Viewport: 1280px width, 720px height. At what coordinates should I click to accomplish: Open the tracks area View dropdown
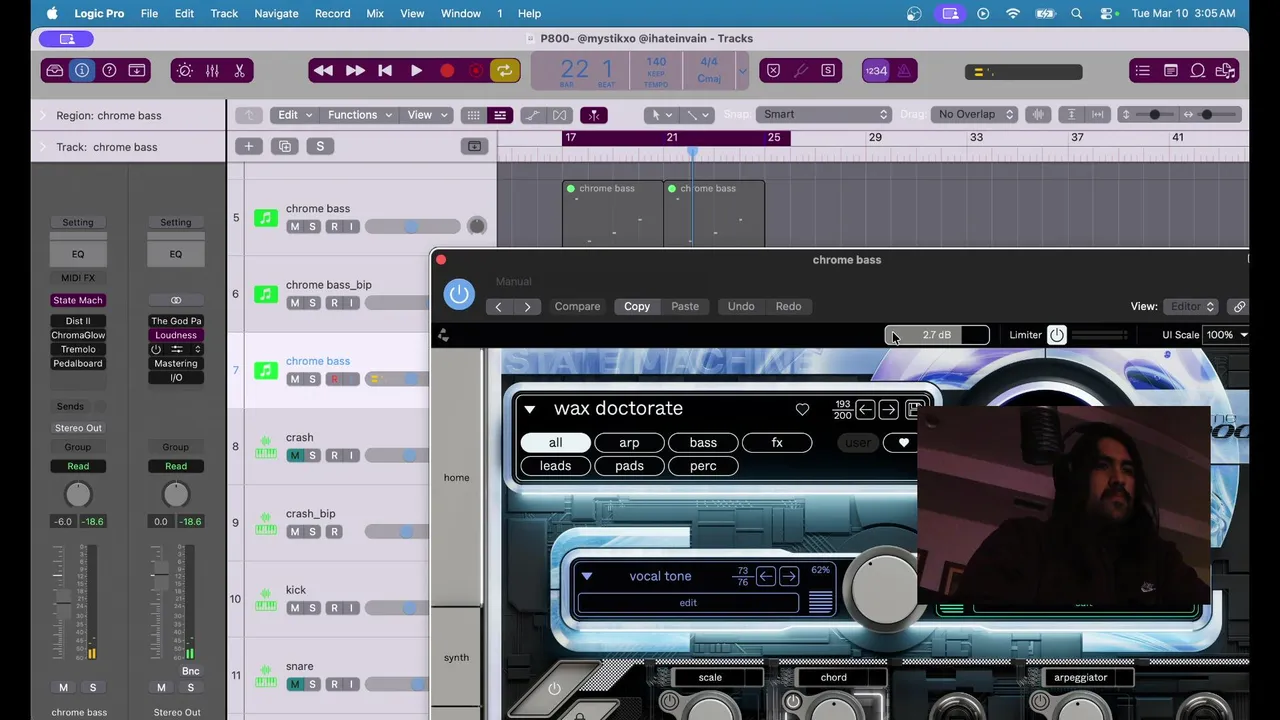pyautogui.click(x=426, y=115)
